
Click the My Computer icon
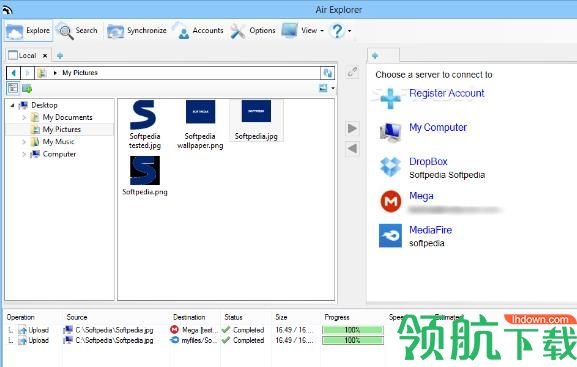[390, 133]
